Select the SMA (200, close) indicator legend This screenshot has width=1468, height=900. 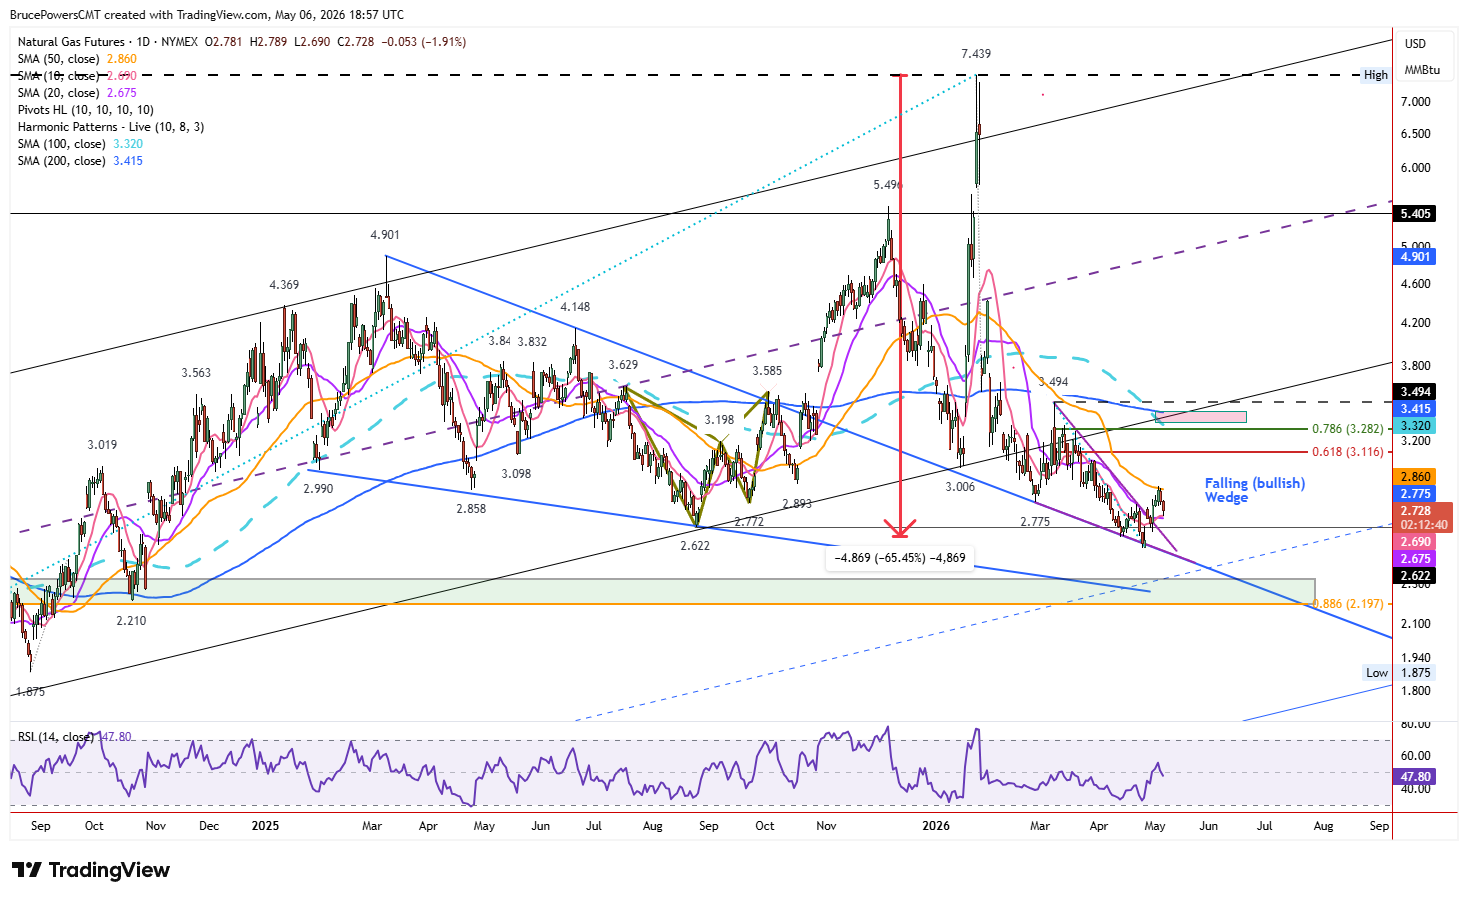click(x=80, y=161)
